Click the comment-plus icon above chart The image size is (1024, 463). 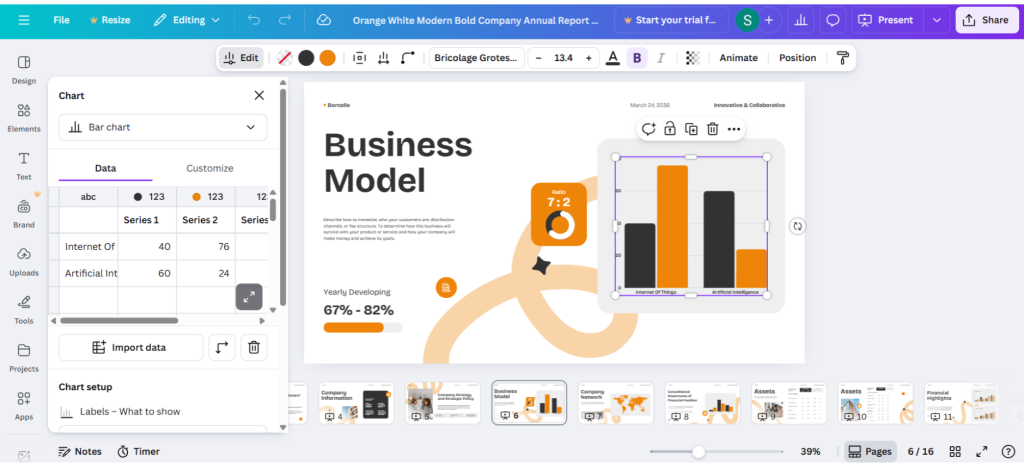[x=648, y=129]
